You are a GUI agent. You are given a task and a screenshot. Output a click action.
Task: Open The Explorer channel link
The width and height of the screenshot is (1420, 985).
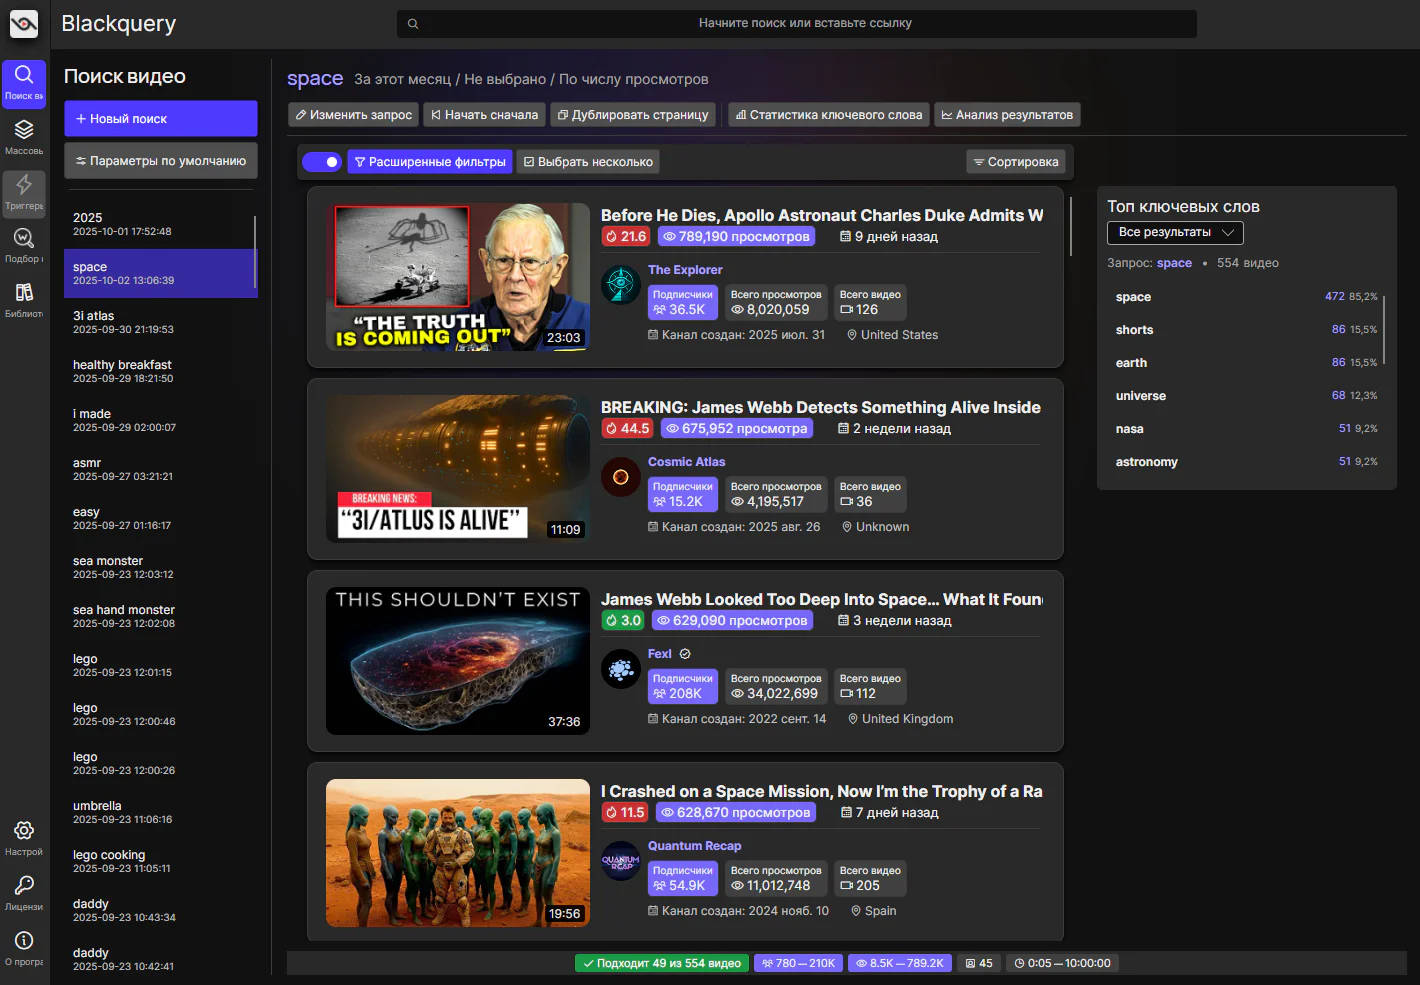coord(685,270)
